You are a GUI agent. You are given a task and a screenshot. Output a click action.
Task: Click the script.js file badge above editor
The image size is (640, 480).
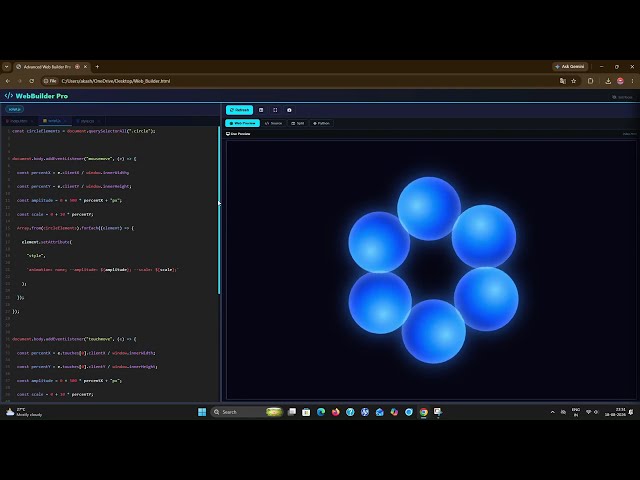click(x=15, y=109)
